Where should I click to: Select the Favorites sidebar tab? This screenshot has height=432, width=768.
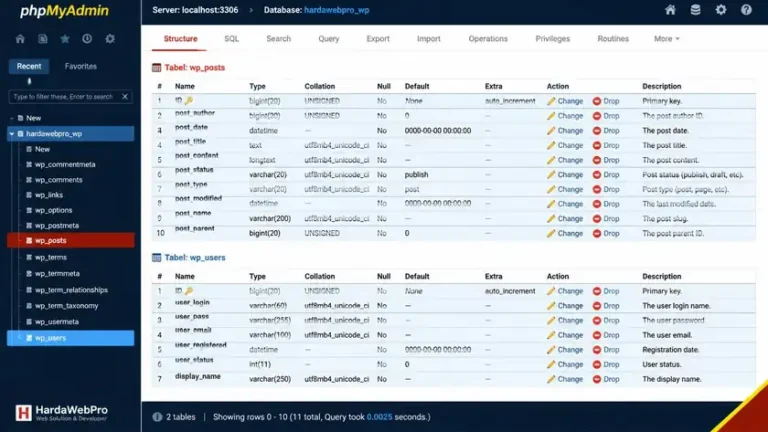point(80,66)
